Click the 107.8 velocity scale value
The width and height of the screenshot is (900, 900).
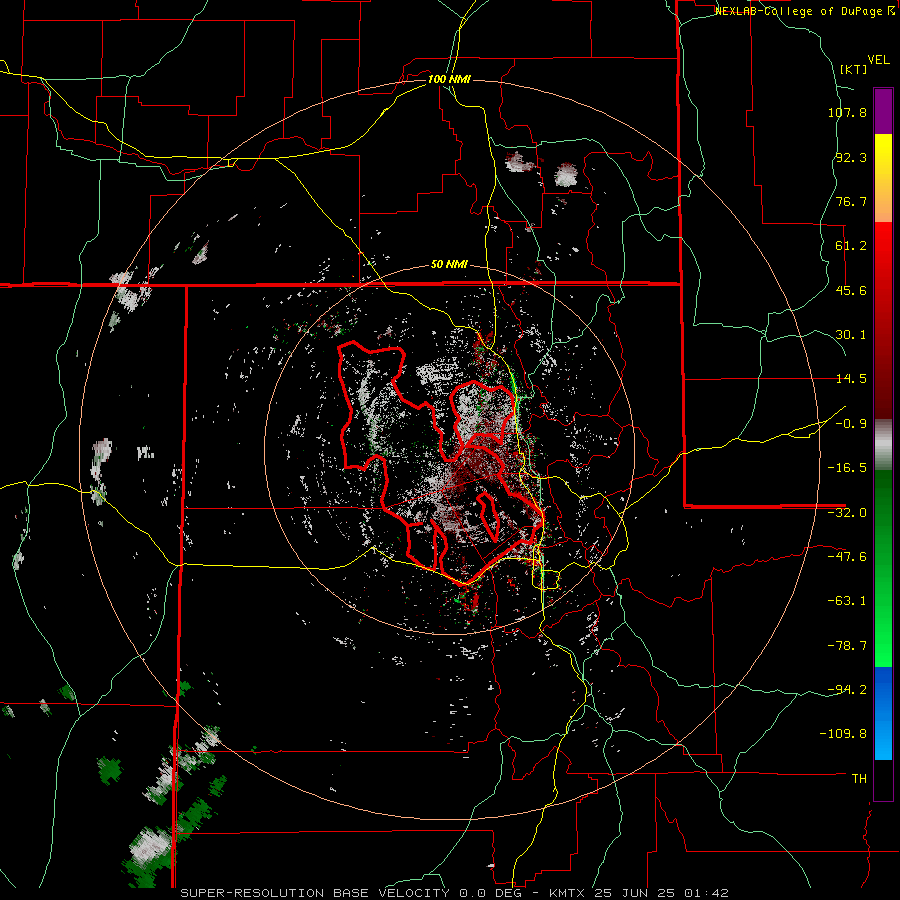tap(847, 112)
